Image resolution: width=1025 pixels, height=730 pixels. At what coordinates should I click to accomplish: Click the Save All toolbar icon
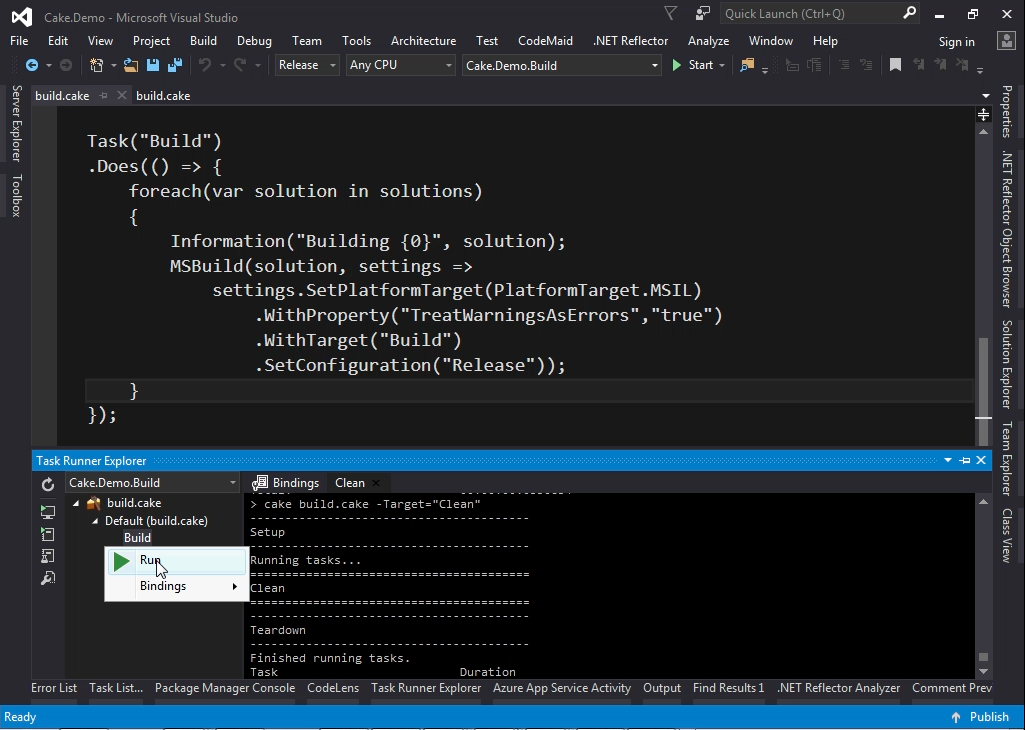[x=175, y=65]
